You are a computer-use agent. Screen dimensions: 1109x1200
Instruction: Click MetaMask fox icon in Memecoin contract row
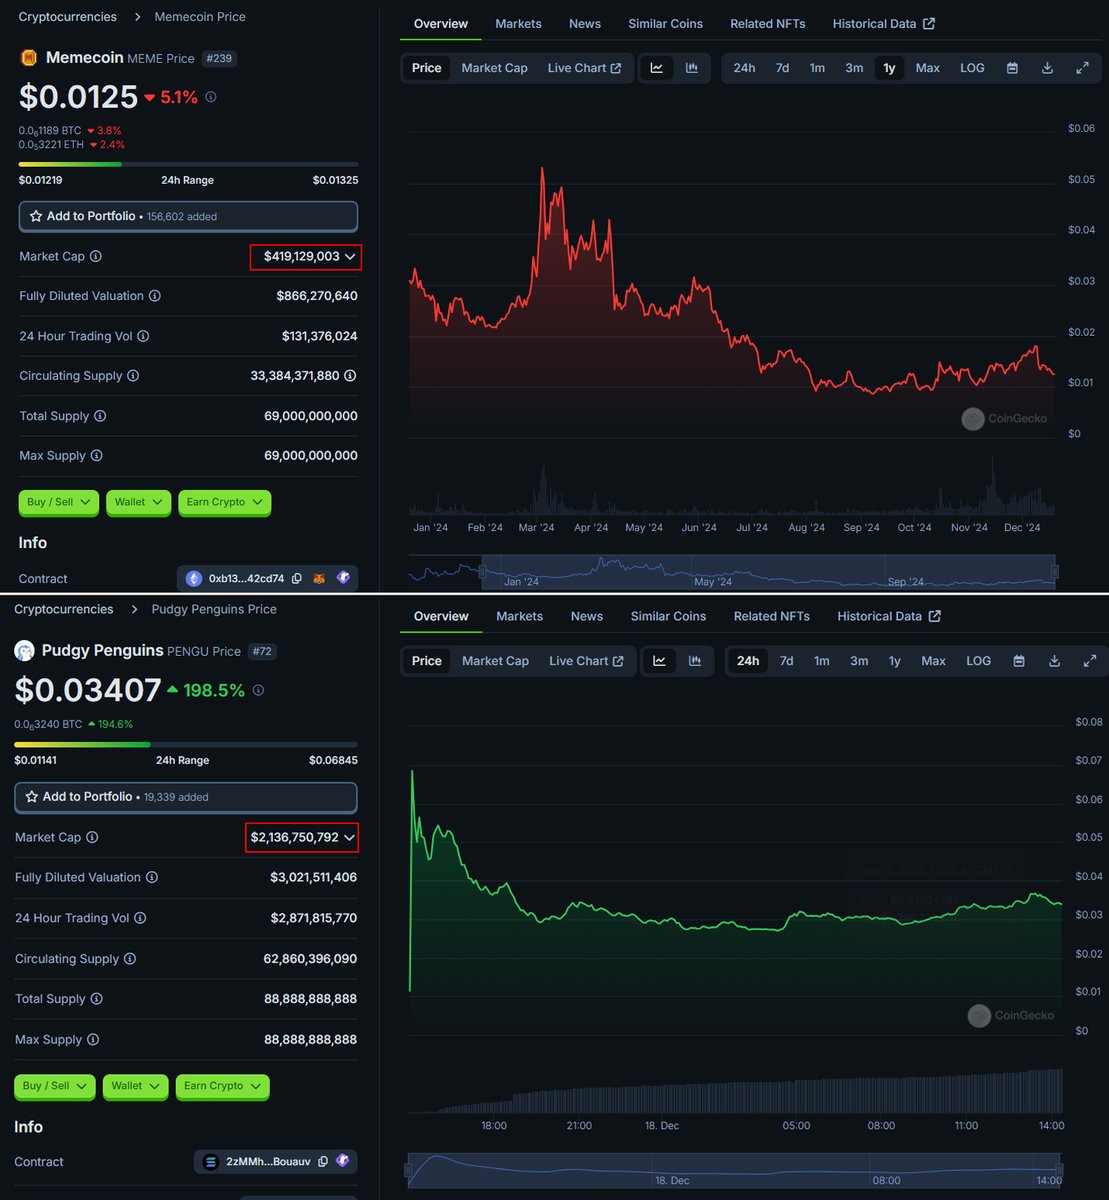(x=320, y=578)
